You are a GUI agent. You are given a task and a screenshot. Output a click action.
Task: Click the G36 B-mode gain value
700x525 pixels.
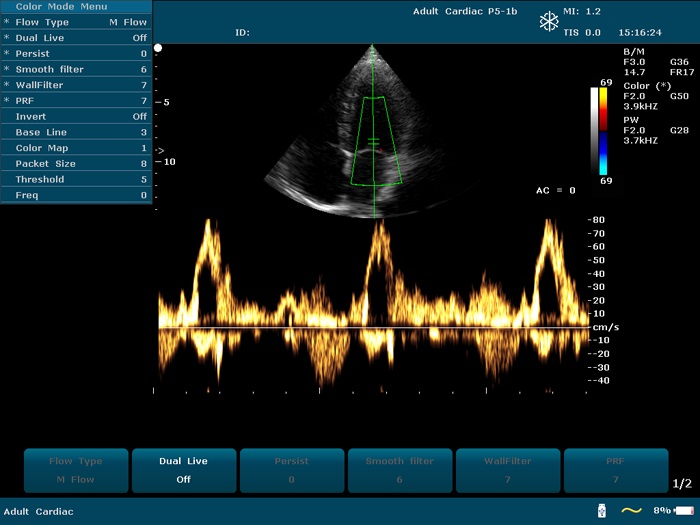(x=679, y=62)
